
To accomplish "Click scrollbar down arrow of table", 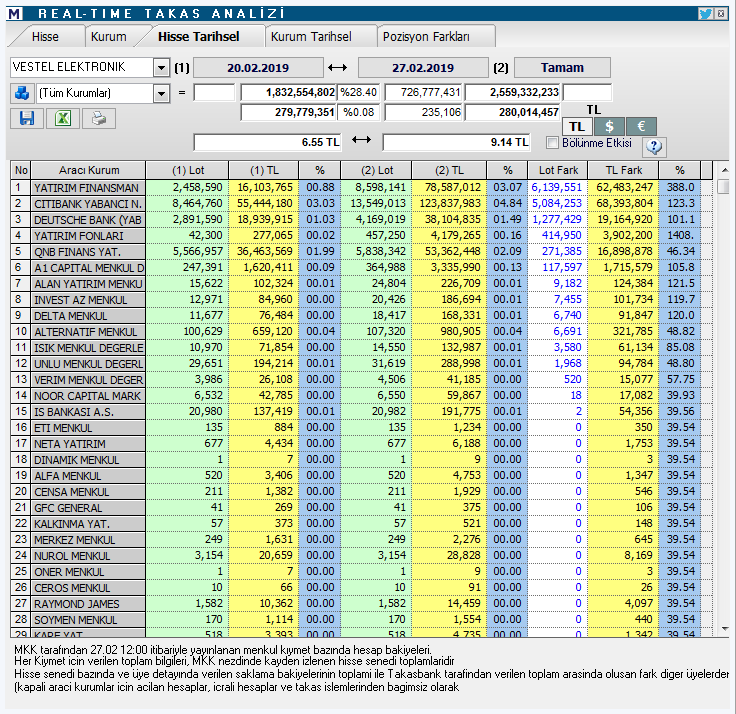I will pyautogui.click(x=724, y=629).
